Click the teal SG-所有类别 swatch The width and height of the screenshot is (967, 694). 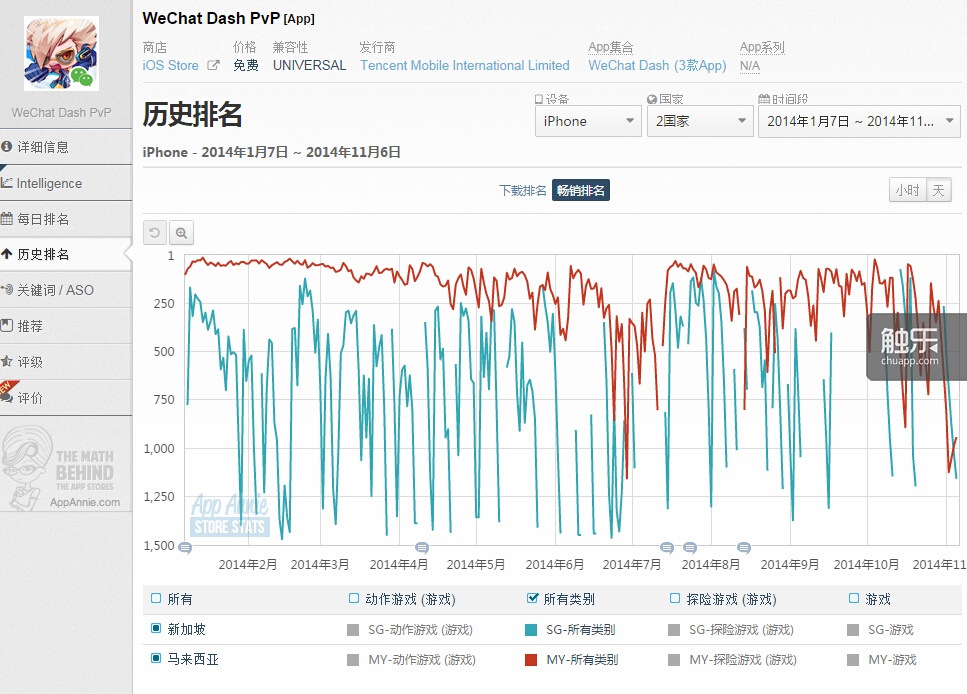pos(530,630)
